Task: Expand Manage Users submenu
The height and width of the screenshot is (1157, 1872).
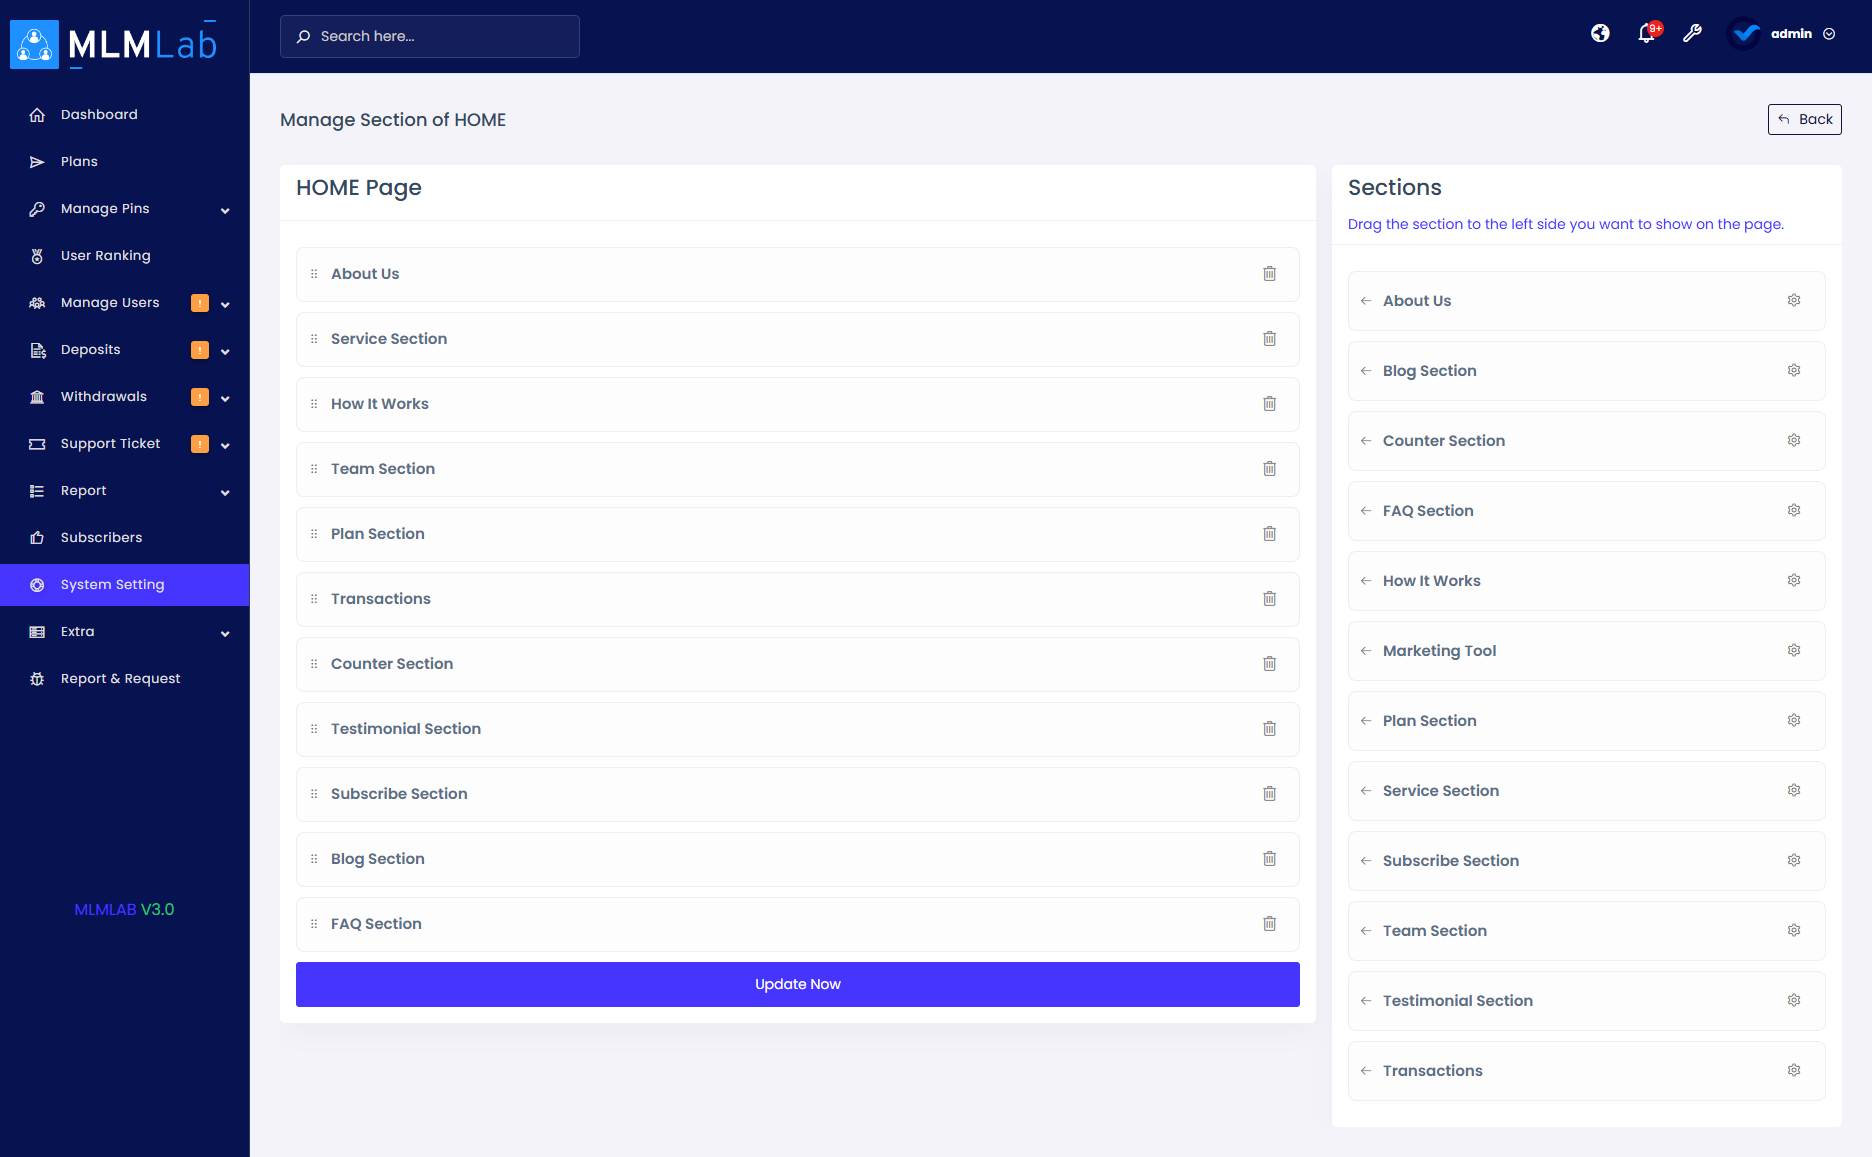Action: coord(225,304)
